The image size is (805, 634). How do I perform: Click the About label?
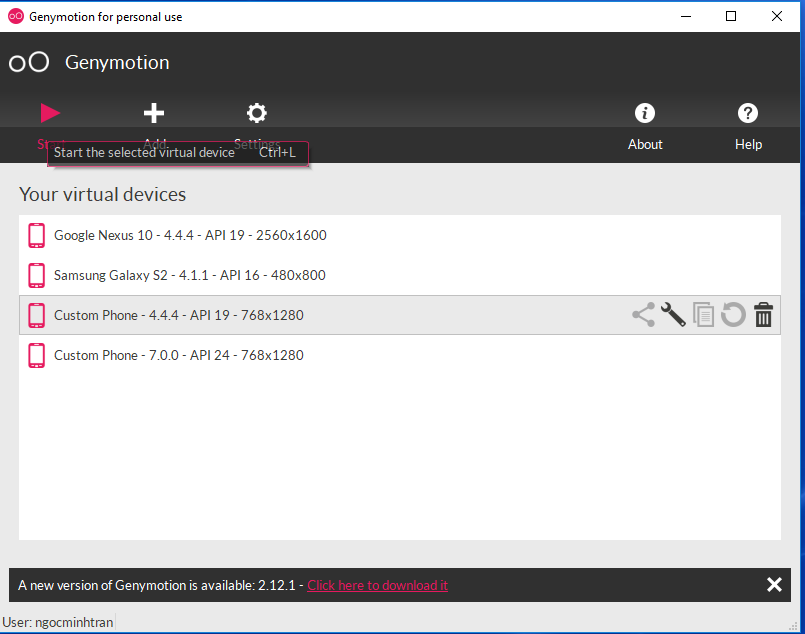645,144
